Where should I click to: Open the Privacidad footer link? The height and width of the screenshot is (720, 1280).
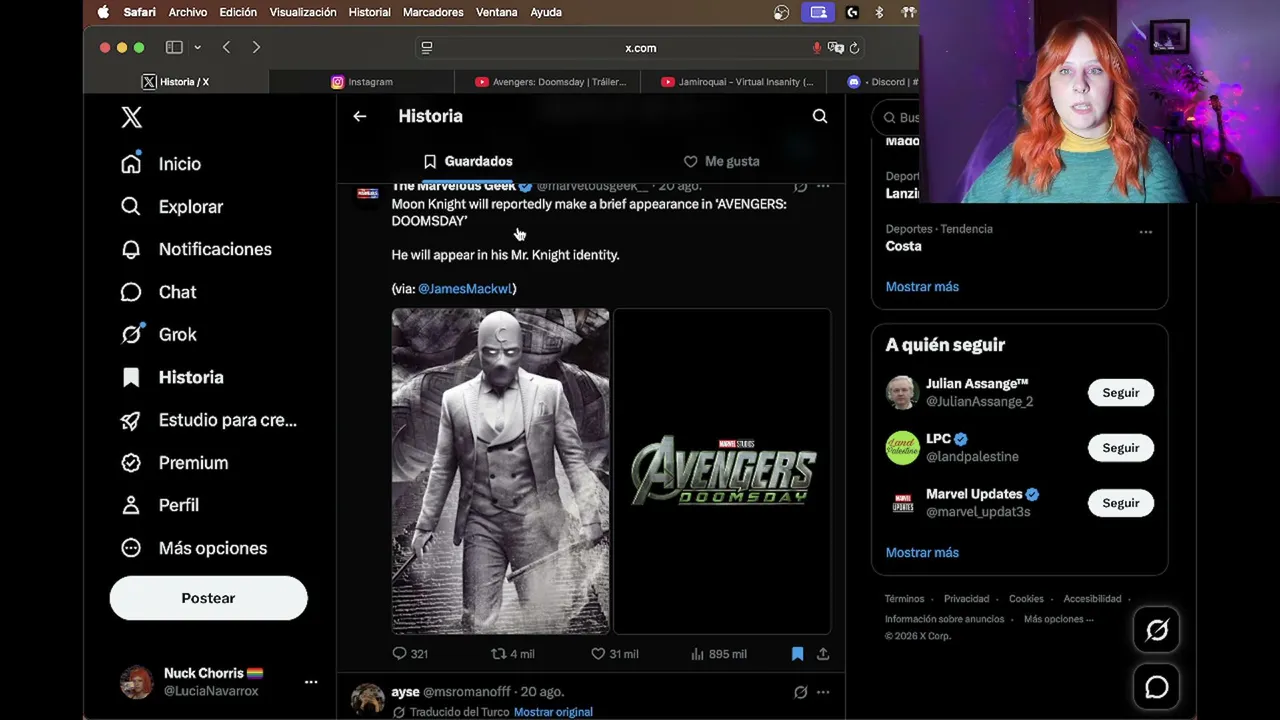pos(967,599)
